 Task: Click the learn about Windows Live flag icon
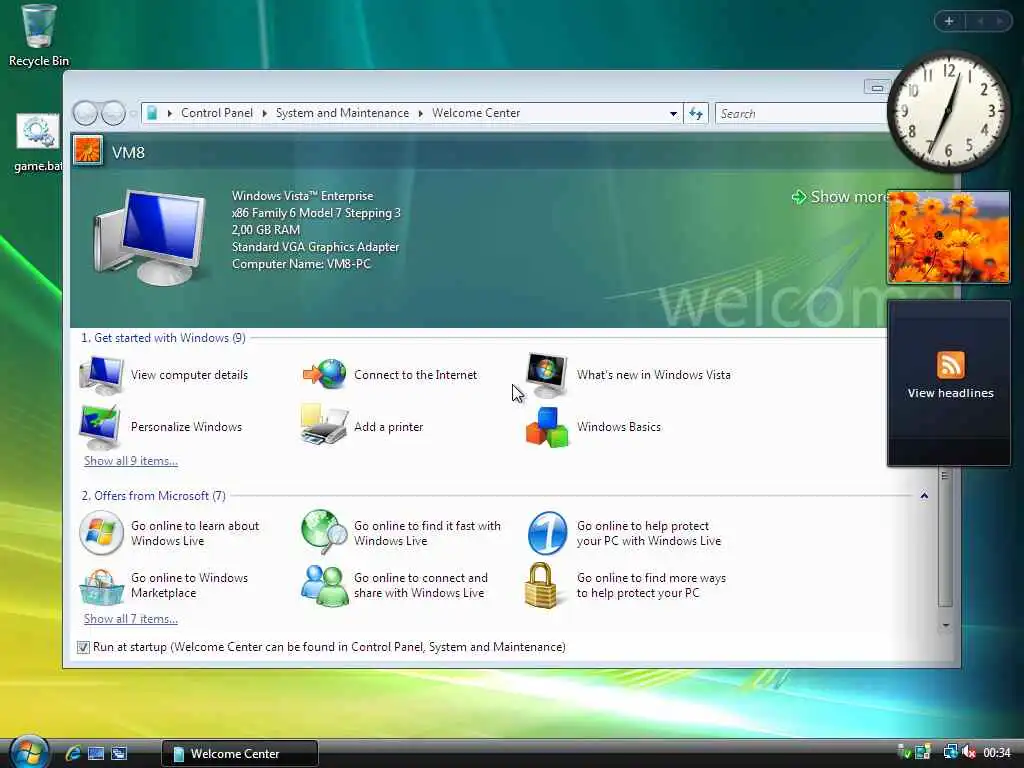point(101,533)
